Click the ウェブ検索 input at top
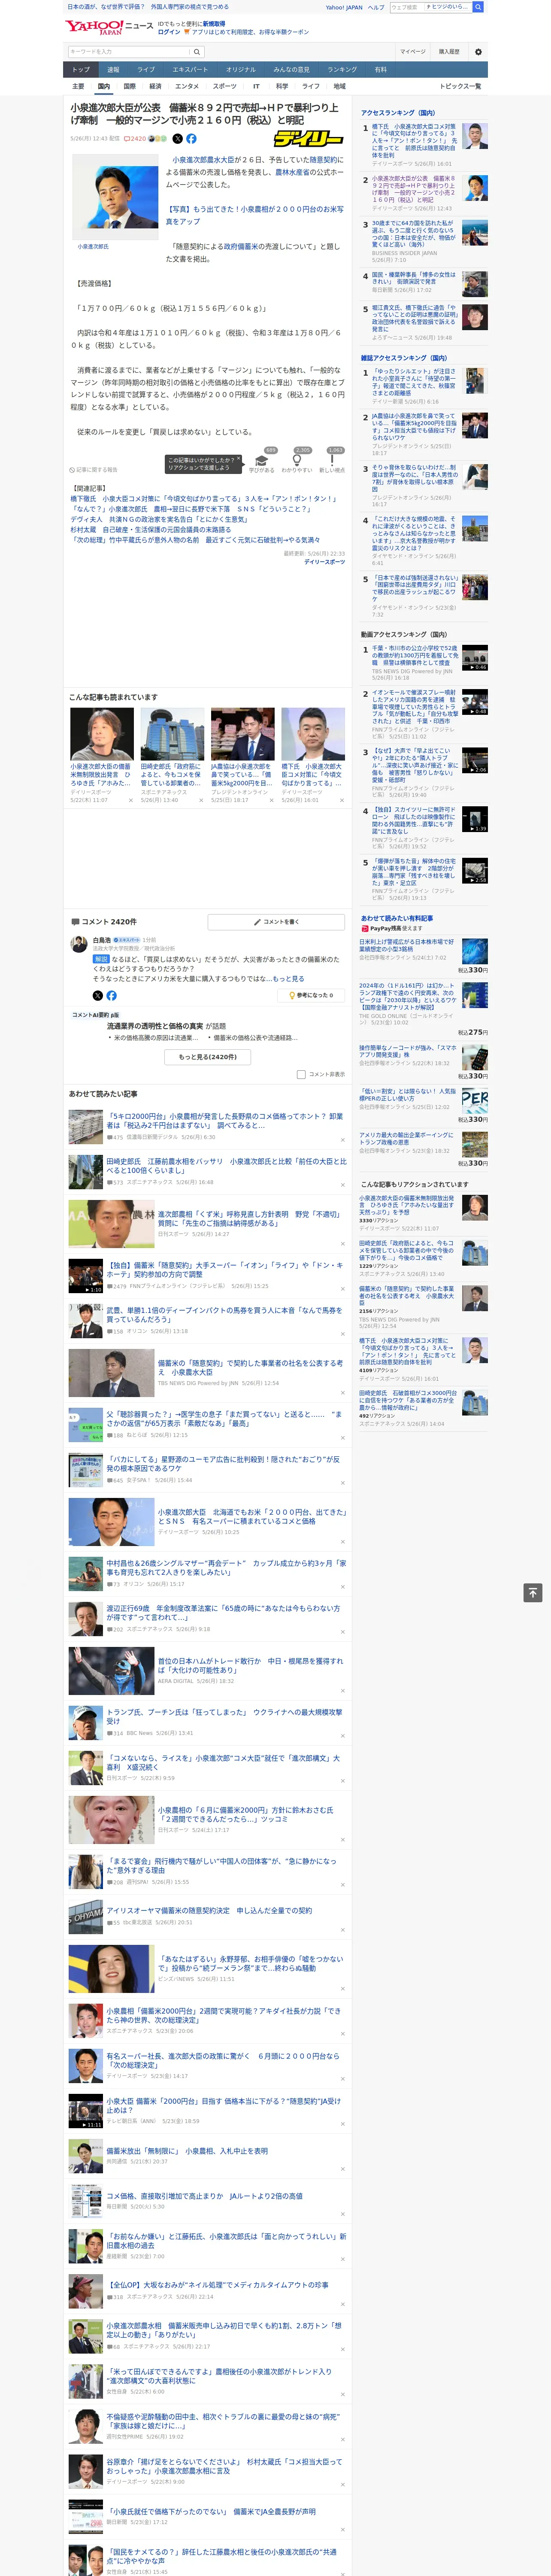The height and width of the screenshot is (2576, 551). [407, 7]
